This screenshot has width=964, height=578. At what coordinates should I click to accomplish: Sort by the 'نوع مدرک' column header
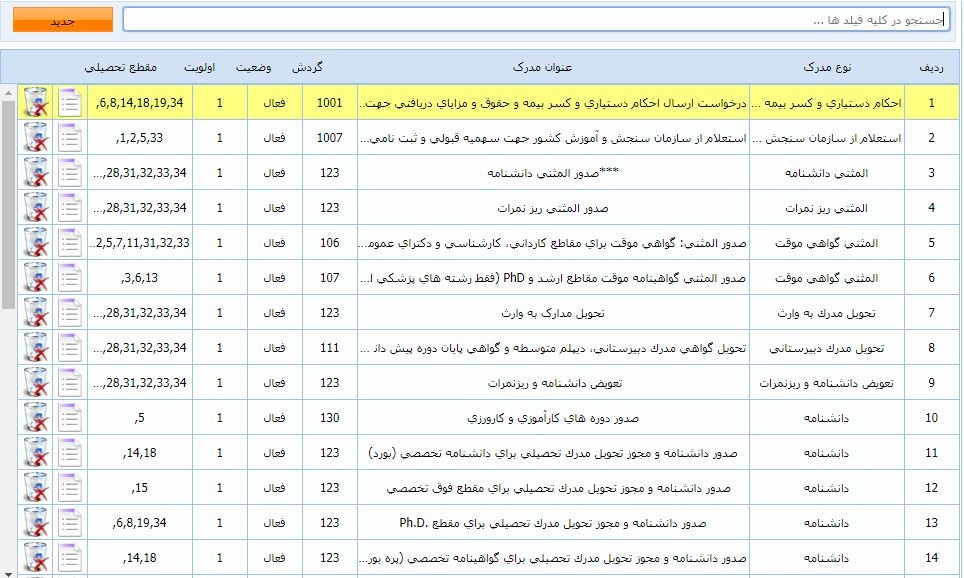827,67
